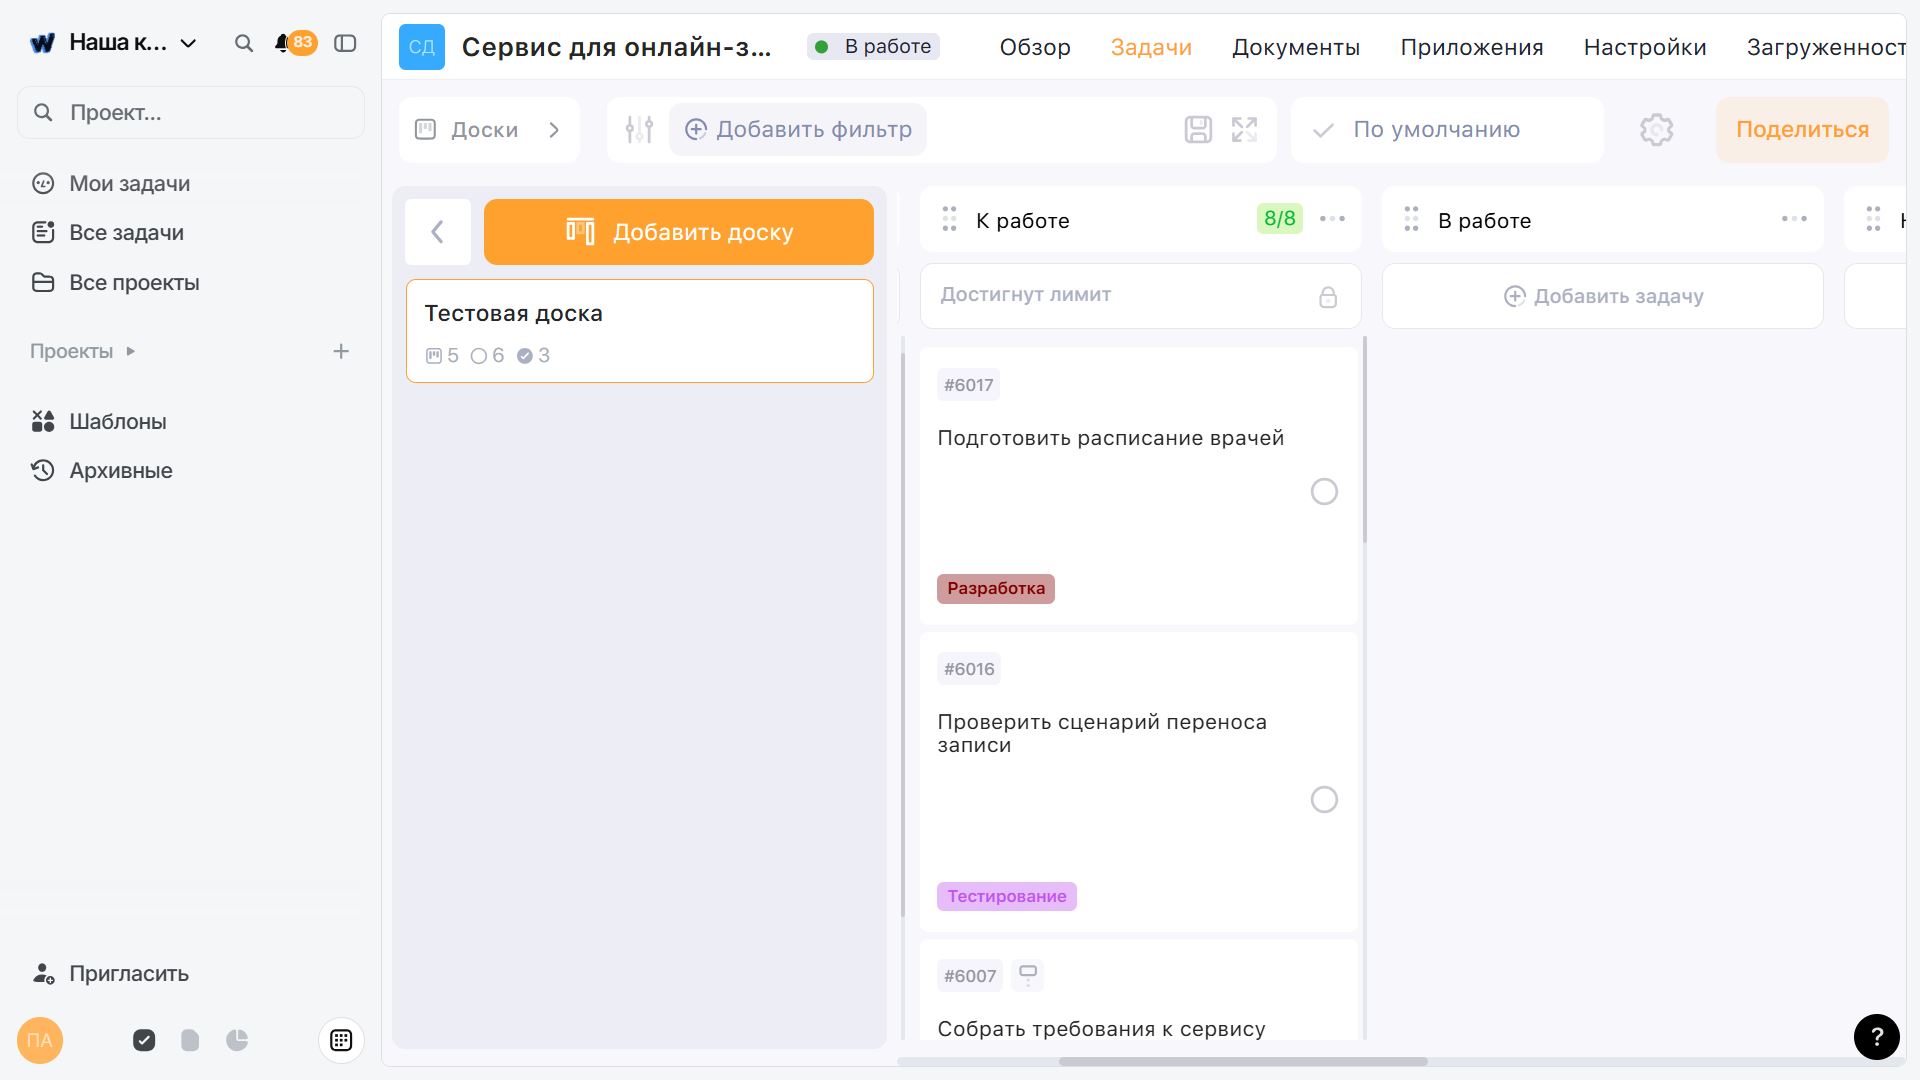This screenshot has width=1920, height=1080.
Task: Open project status В работе dropdown
Action: coord(873,46)
